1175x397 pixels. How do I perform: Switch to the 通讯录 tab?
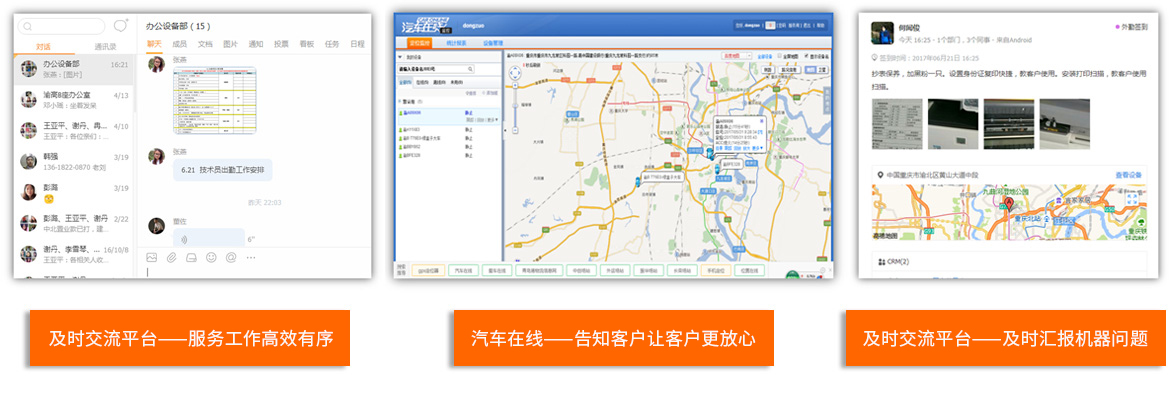tap(105, 46)
